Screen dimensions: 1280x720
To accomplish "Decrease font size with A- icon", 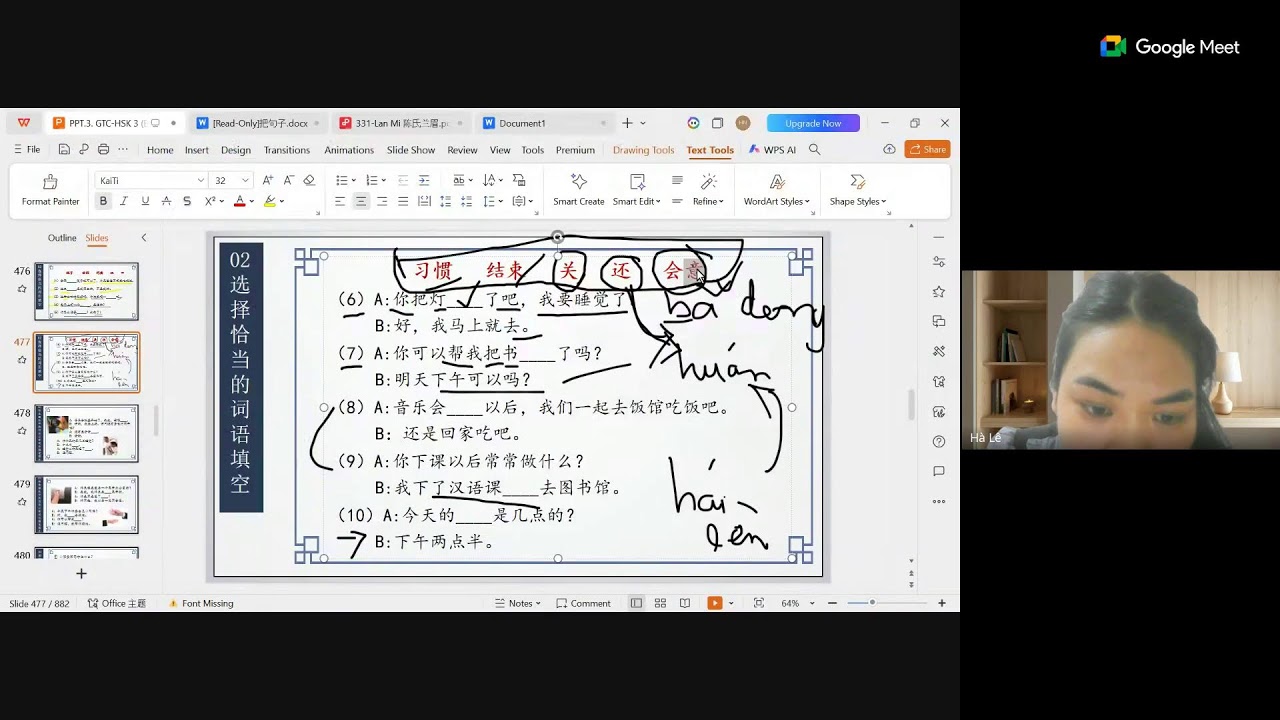I will pos(288,180).
